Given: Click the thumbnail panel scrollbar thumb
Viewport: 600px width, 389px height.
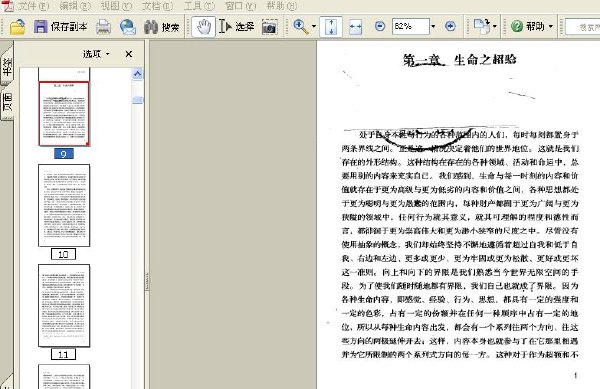Looking at the screenshot, I should click(137, 100).
